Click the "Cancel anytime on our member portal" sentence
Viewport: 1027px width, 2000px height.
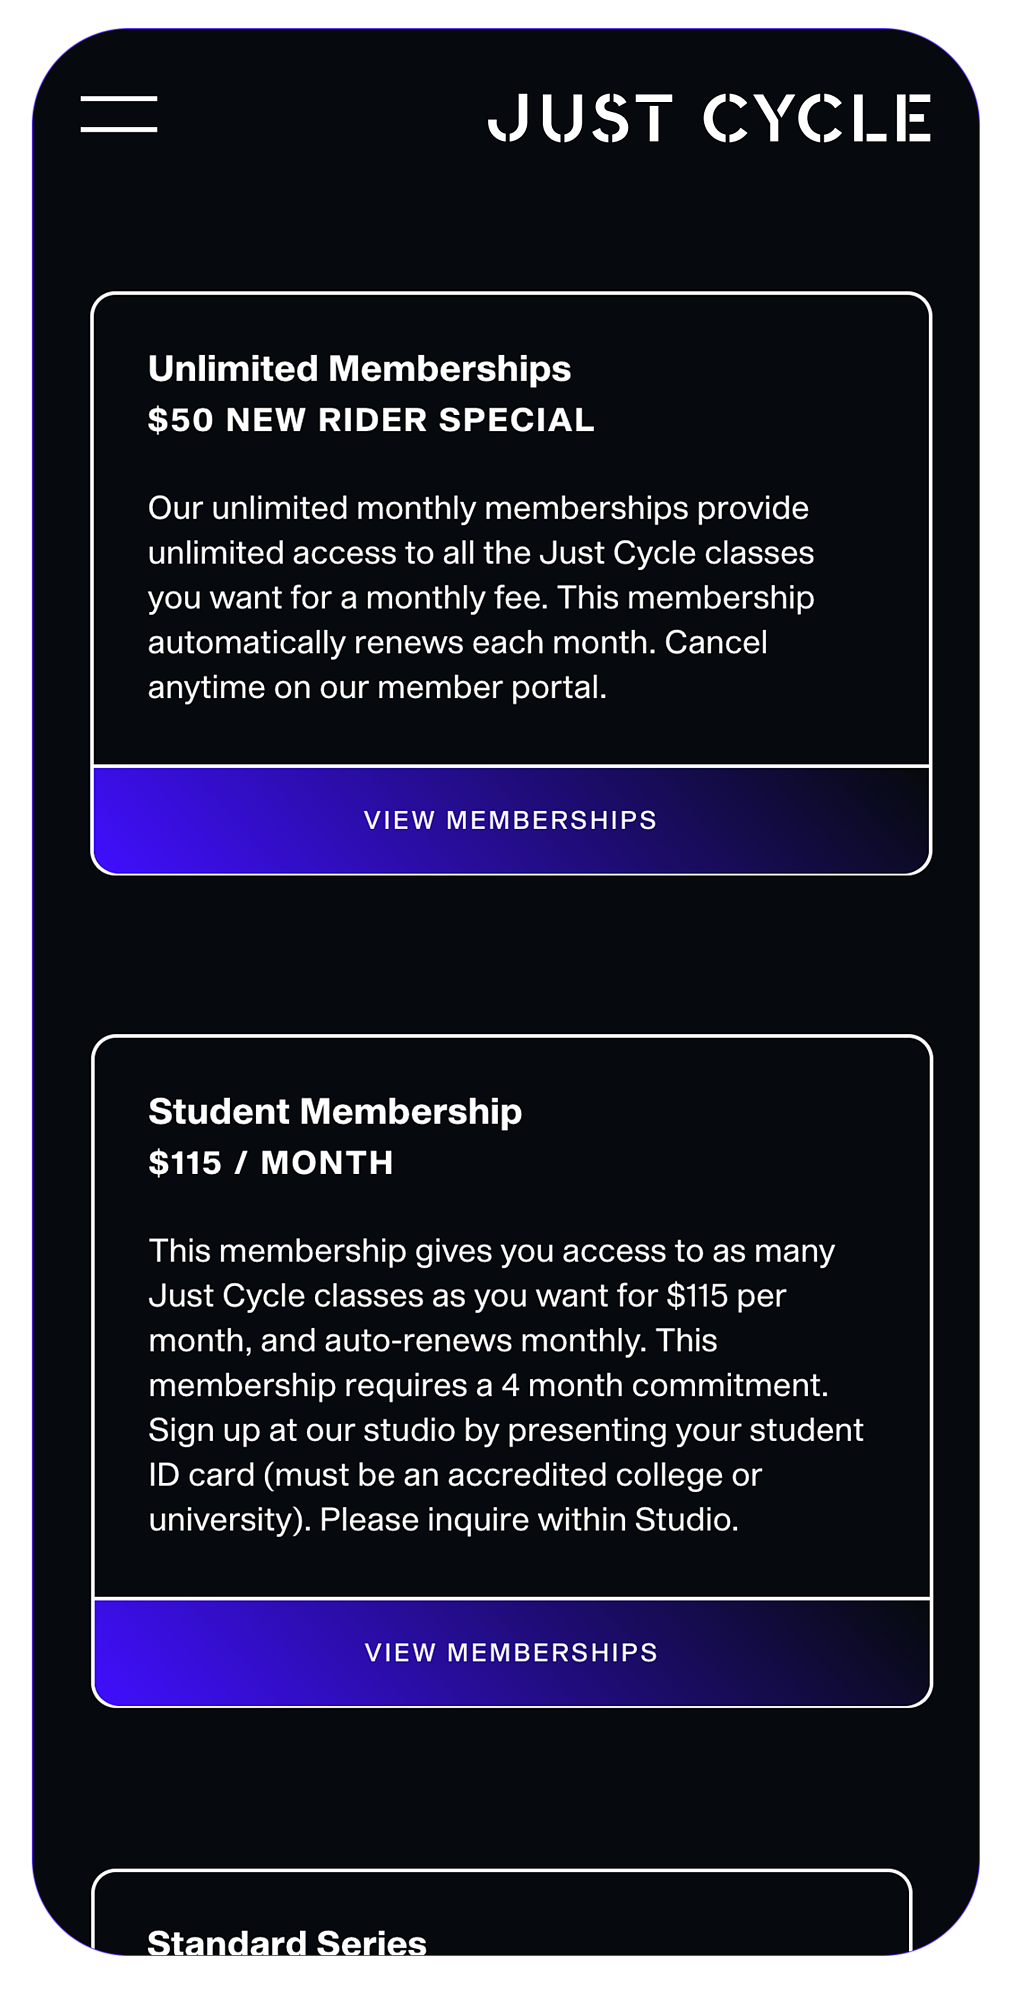pyautogui.click(x=378, y=687)
